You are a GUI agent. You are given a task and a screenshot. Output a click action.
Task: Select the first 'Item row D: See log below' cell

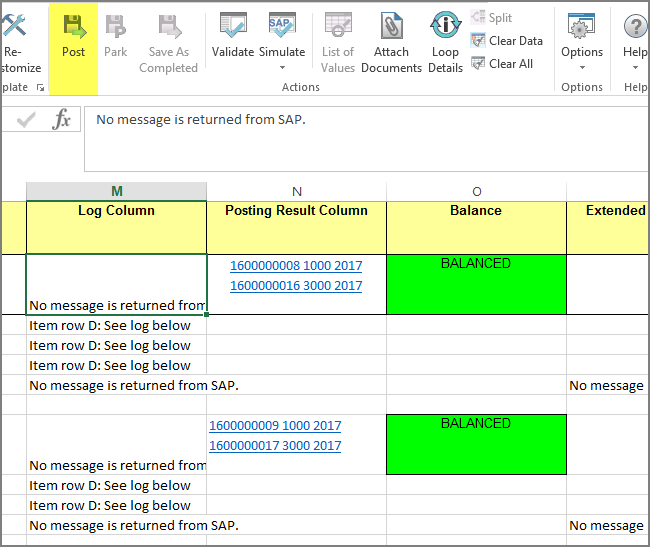click(x=116, y=325)
